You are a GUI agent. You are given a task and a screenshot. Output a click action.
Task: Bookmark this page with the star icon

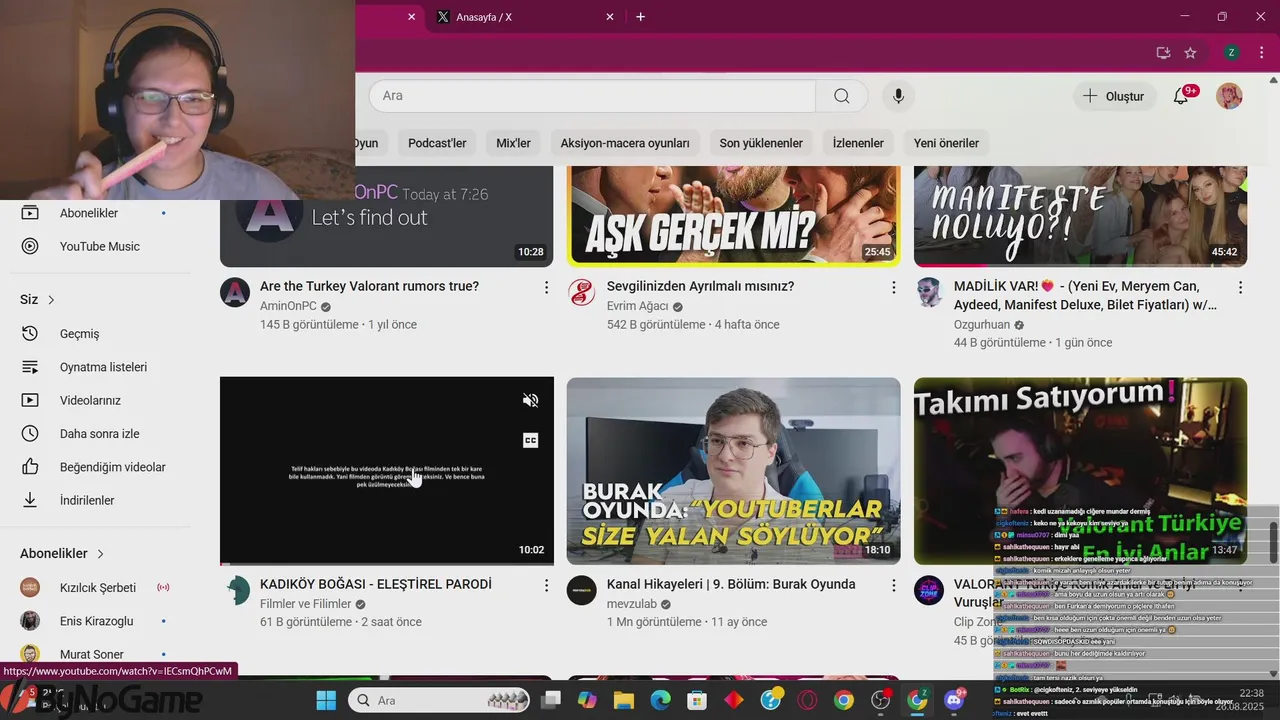click(x=1190, y=53)
